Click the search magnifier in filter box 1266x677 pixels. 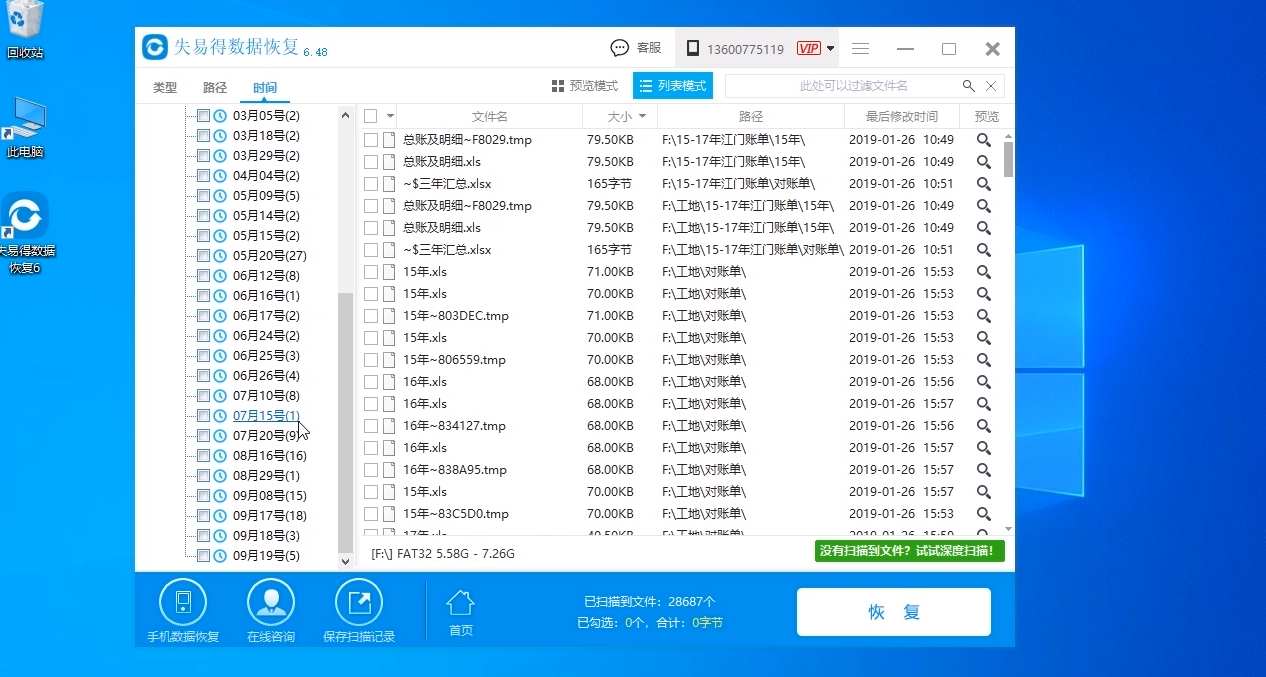[969, 86]
